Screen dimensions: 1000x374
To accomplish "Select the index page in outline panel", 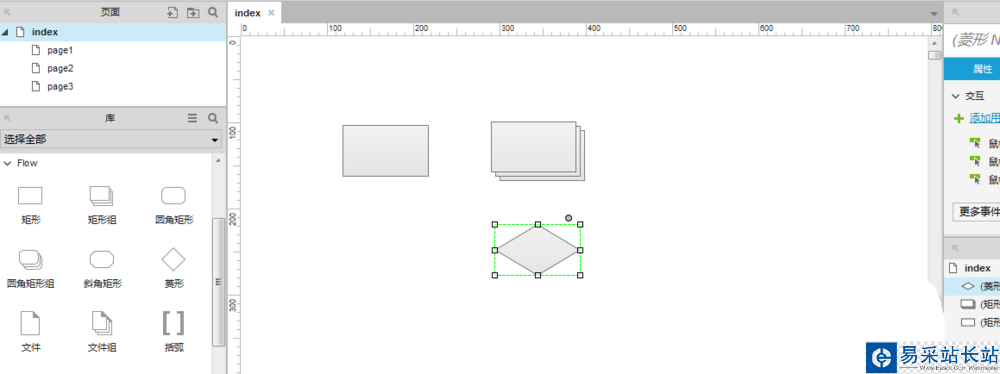I will tap(972, 268).
